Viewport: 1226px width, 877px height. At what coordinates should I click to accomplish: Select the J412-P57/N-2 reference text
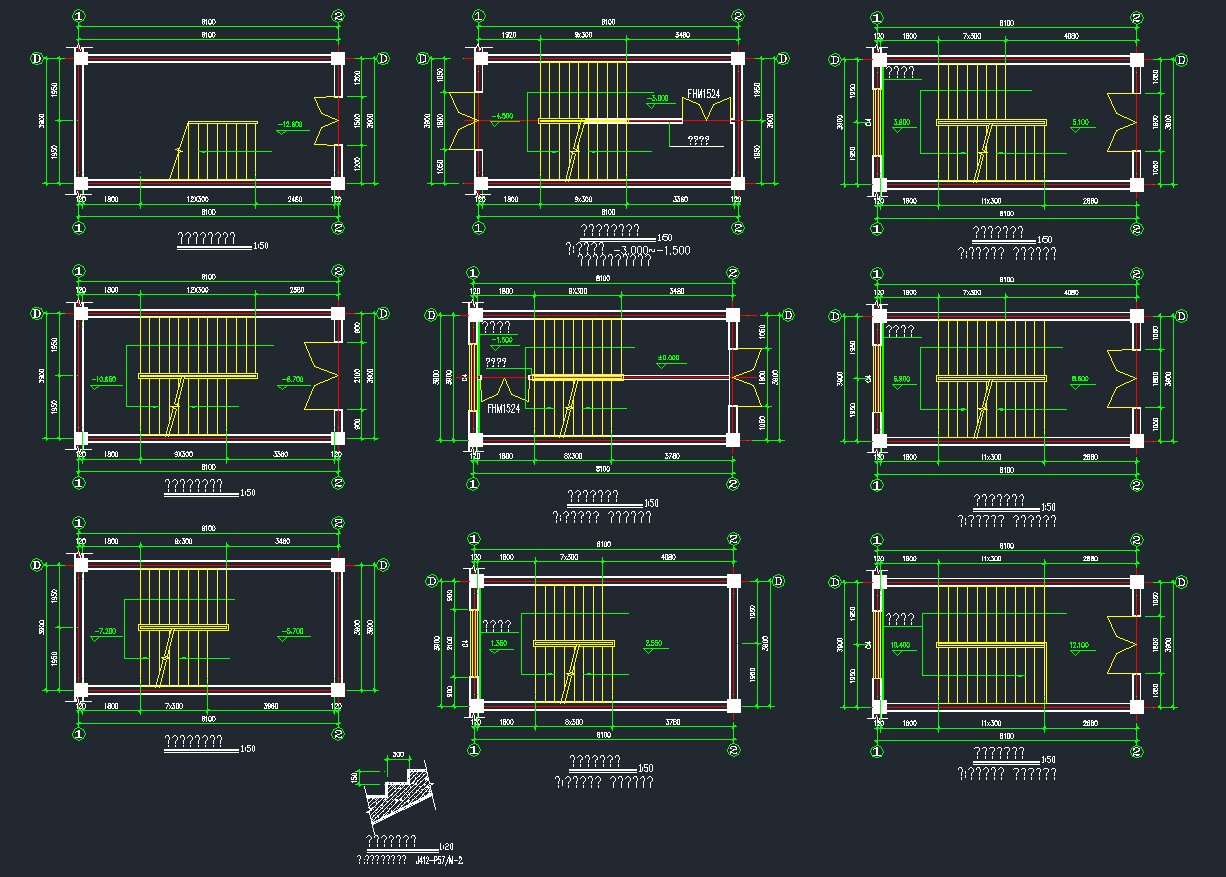point(439,859)
